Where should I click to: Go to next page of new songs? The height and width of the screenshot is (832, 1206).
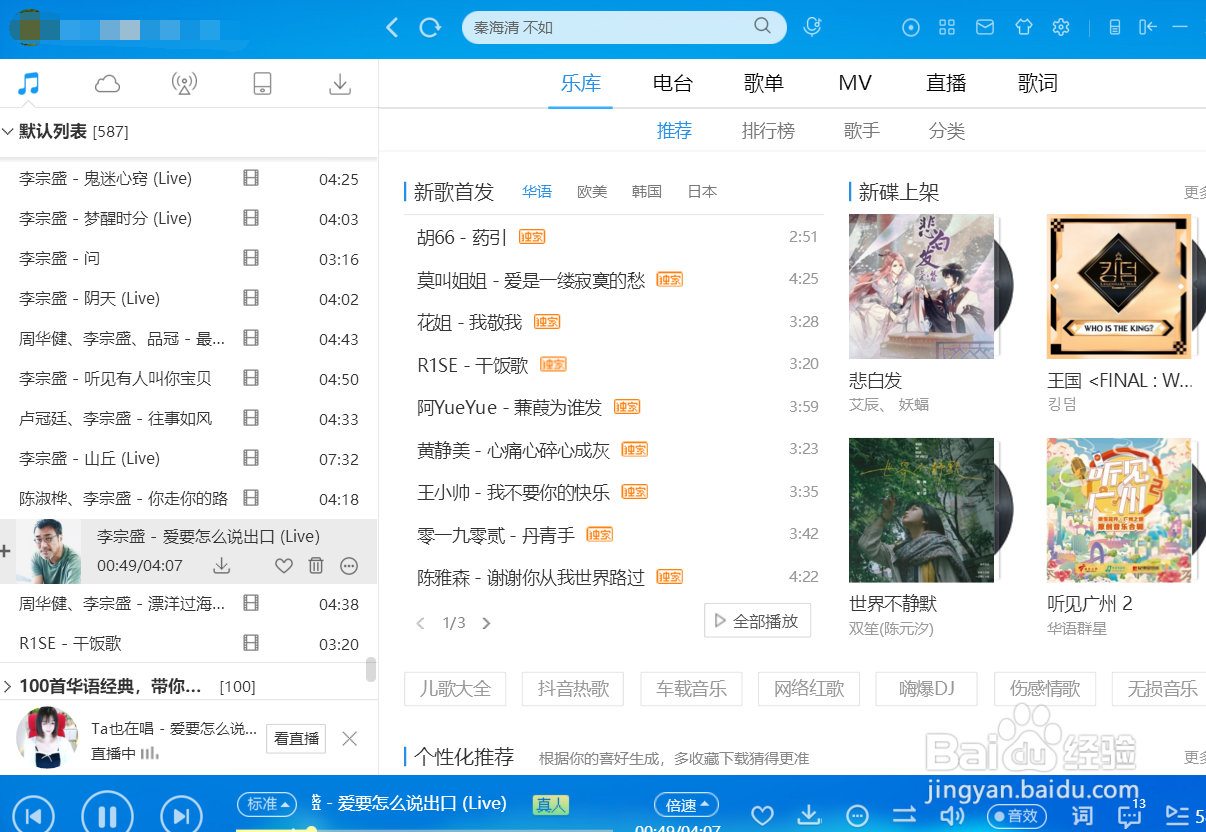[x=487, y=623]
